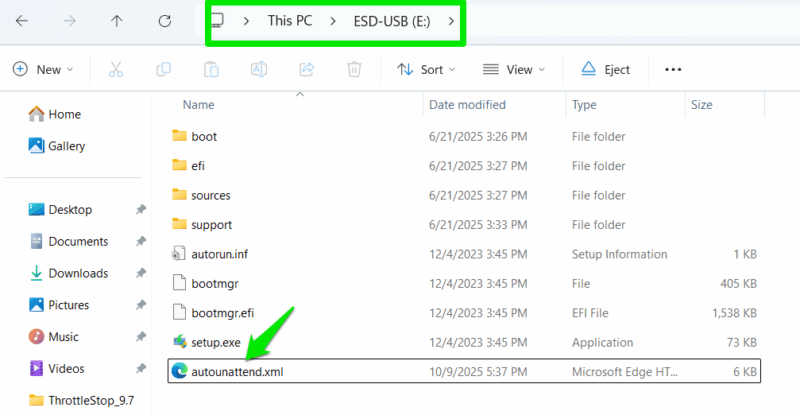Click the Cut scissors icon

coord(116,69)
